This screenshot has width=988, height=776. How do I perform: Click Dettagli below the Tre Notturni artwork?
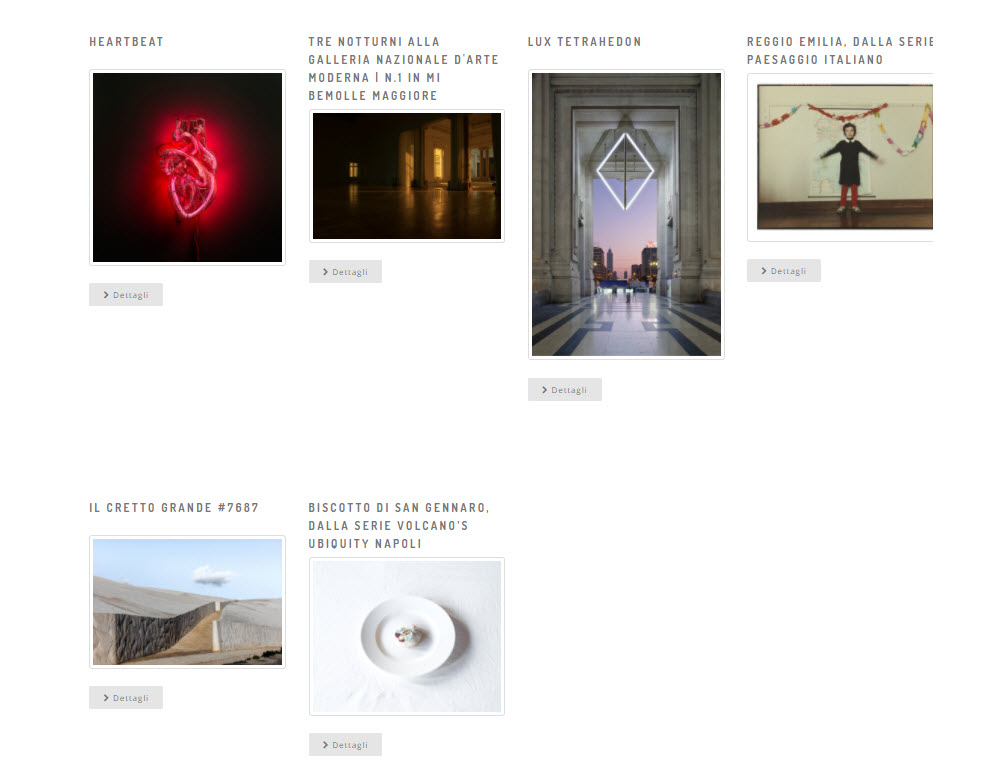point(345,271)
